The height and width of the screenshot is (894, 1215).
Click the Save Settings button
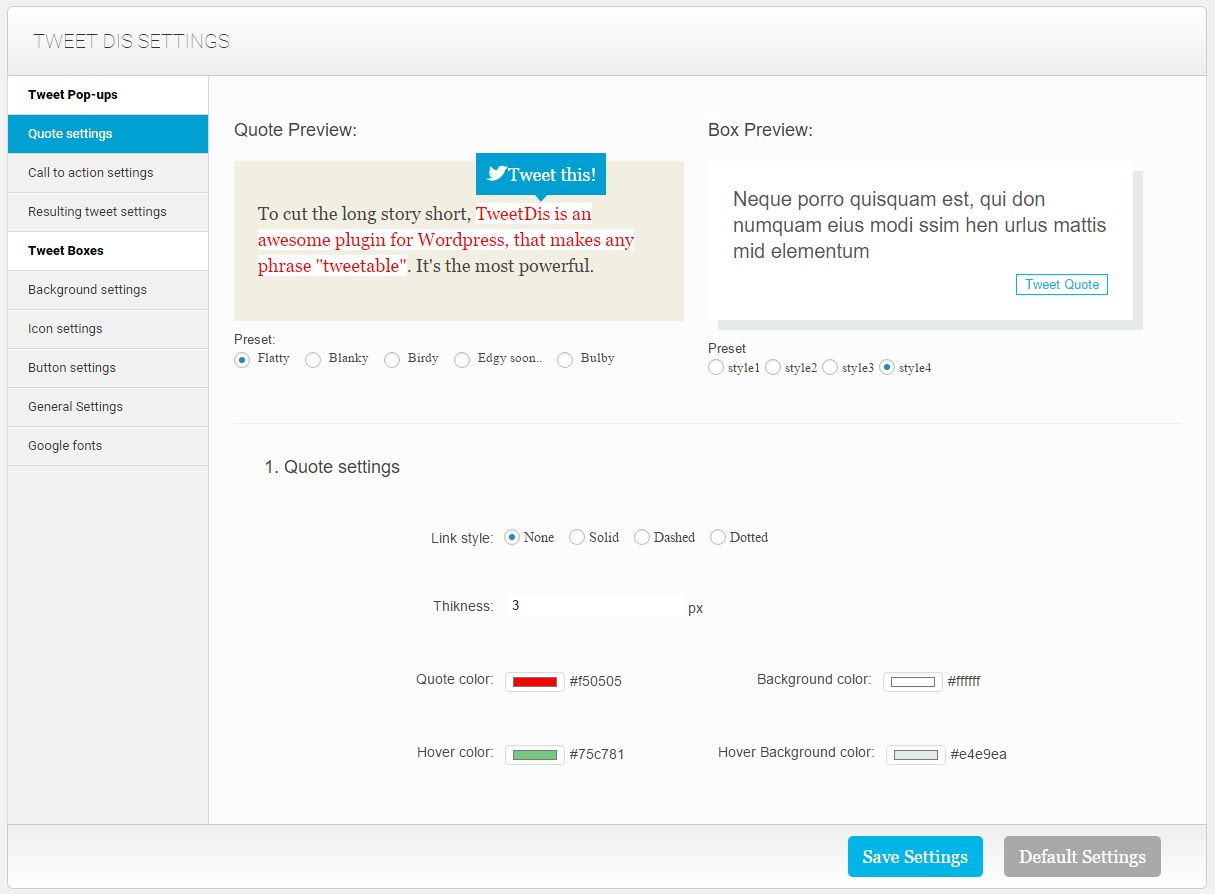click(x=915, y=857)
